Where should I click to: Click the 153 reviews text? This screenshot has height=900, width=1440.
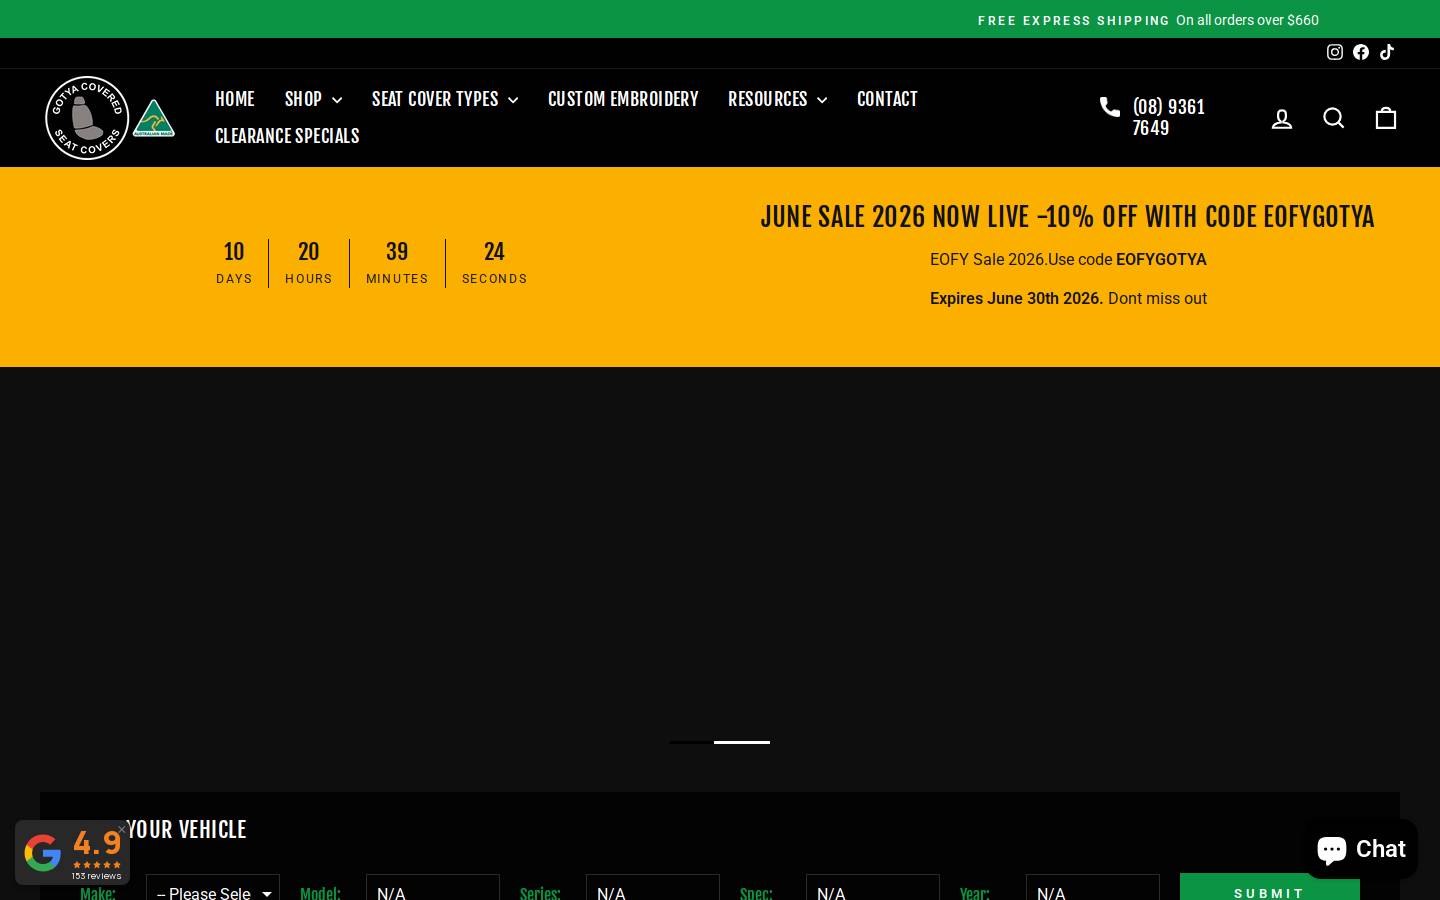(x=96, y=876)
